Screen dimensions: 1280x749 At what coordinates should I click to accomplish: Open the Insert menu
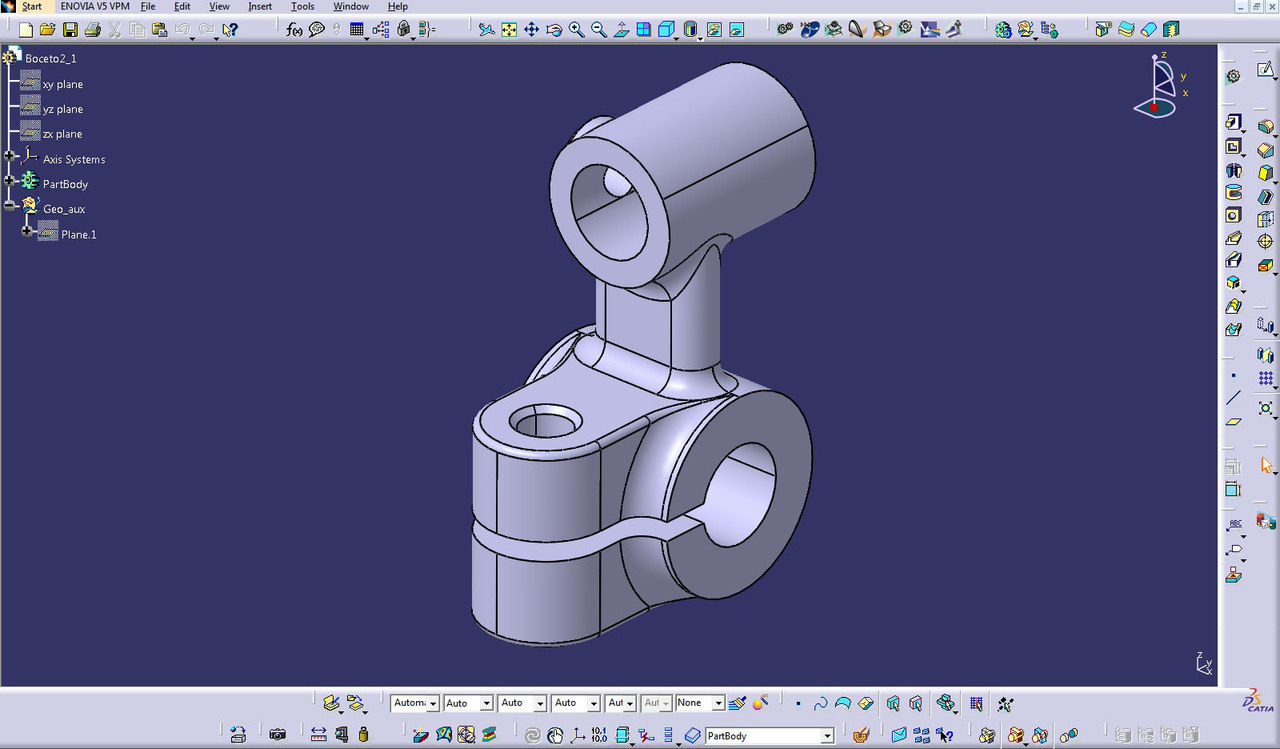click(x=260, y=7)
